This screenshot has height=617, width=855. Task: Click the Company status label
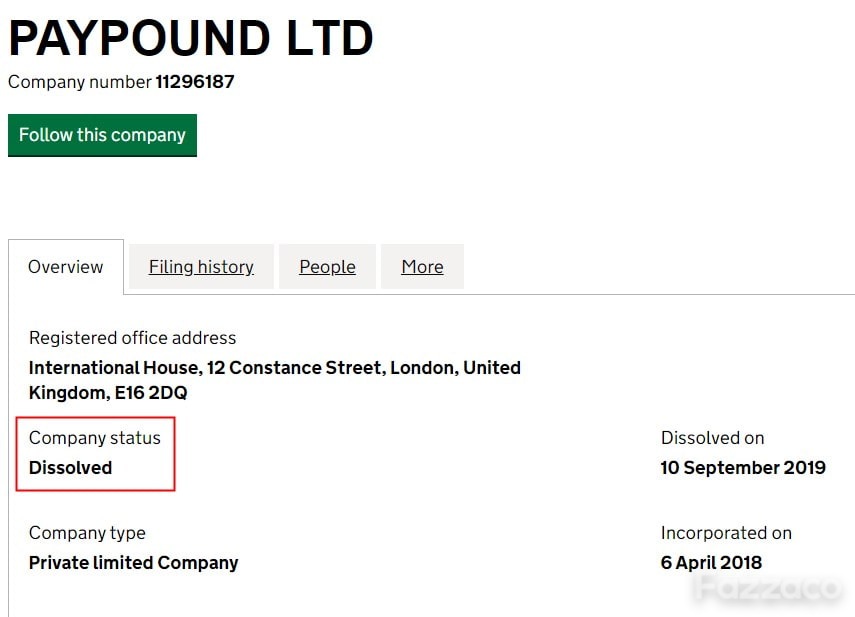coord(95,438)
